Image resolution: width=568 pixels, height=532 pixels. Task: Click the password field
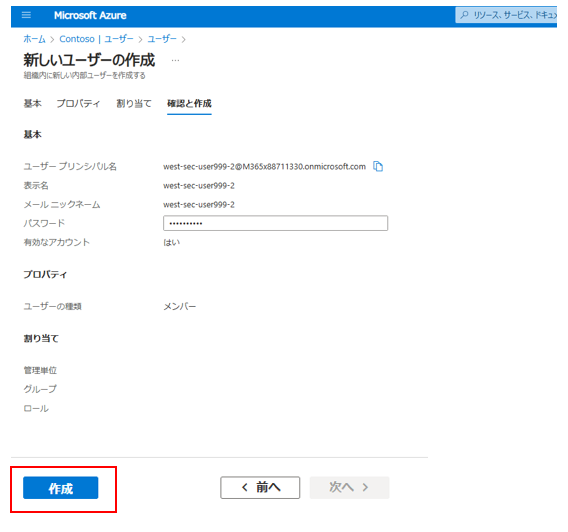[x=275, y=223]
